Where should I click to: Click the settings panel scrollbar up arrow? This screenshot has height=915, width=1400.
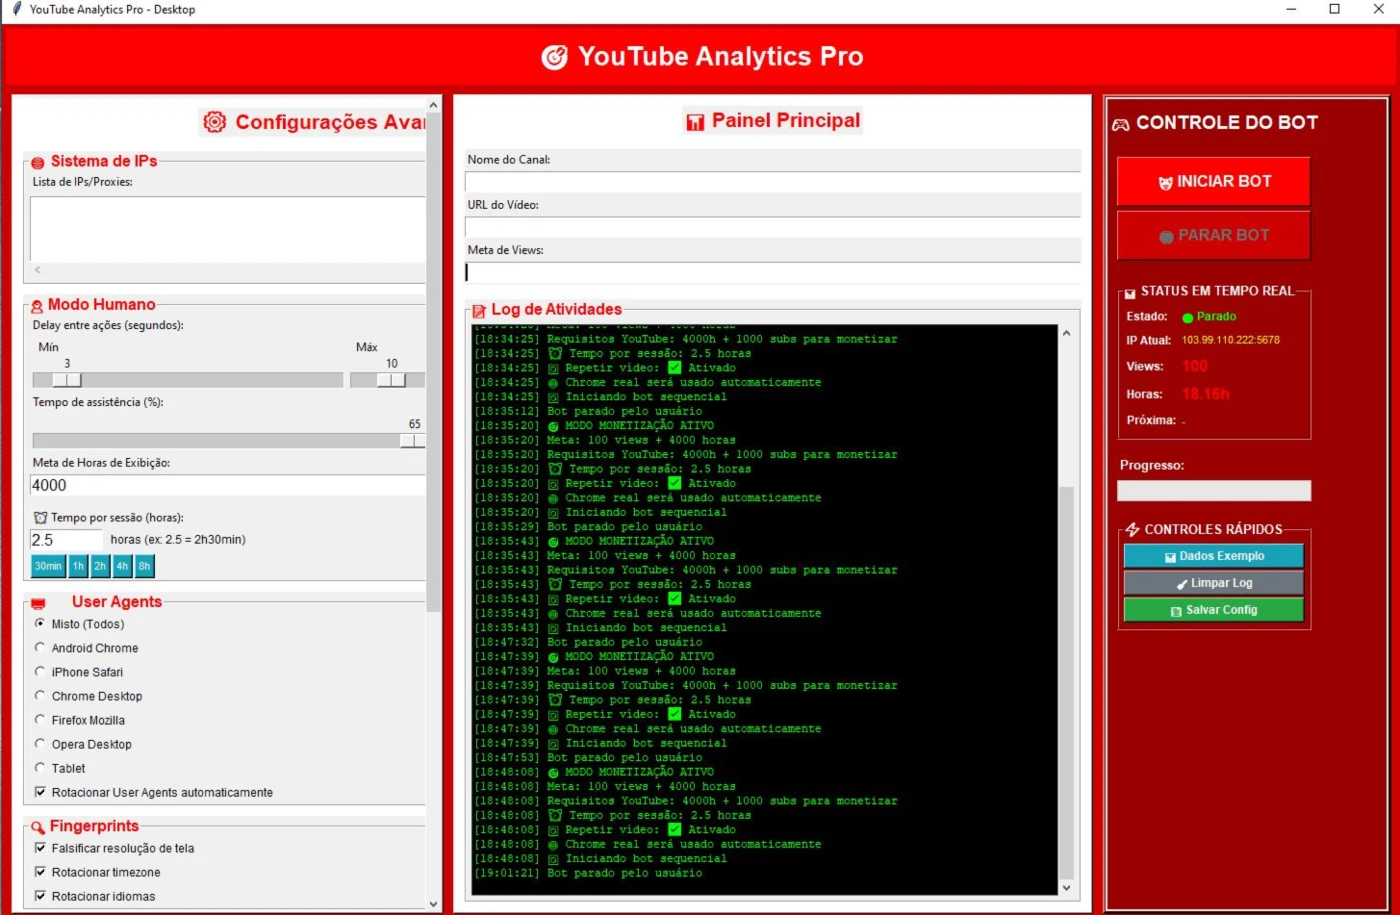point(433,105)
